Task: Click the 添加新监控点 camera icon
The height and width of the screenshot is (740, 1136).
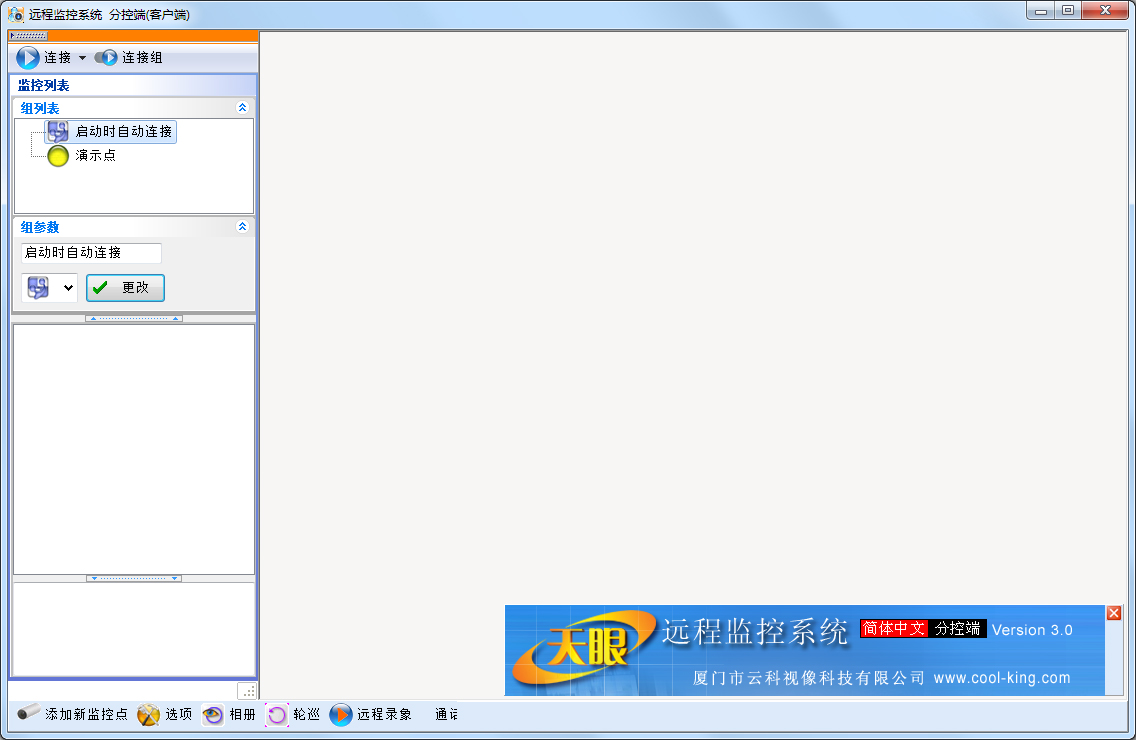Action: tap(29, 713)
